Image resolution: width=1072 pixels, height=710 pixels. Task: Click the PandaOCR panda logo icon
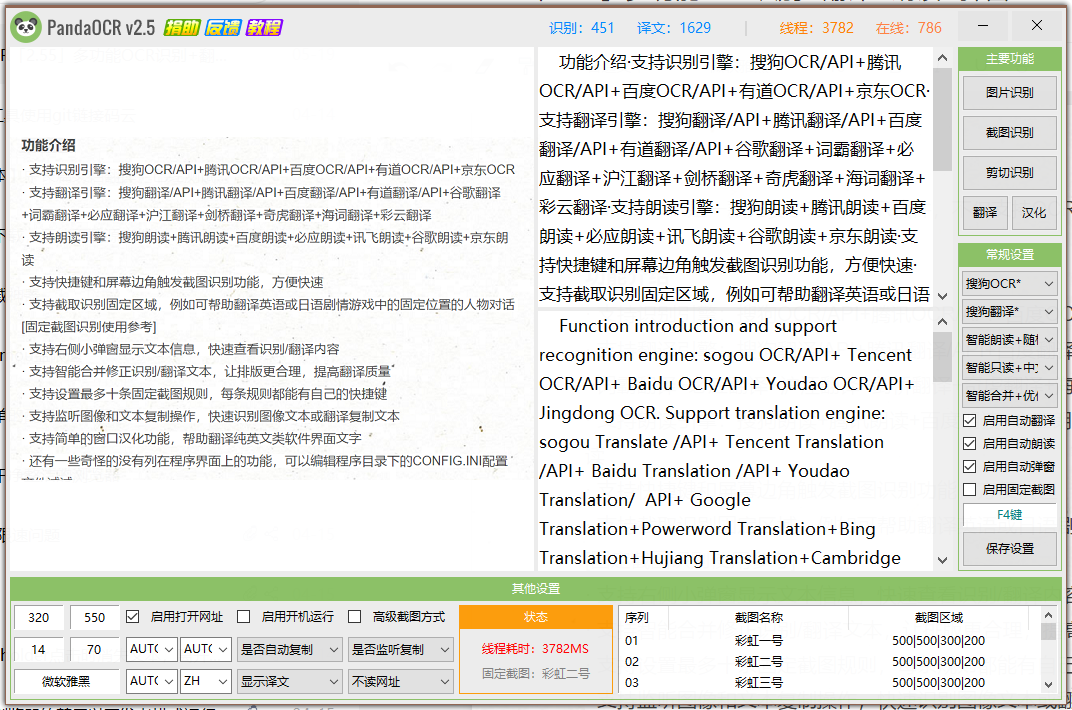point(26,27)
